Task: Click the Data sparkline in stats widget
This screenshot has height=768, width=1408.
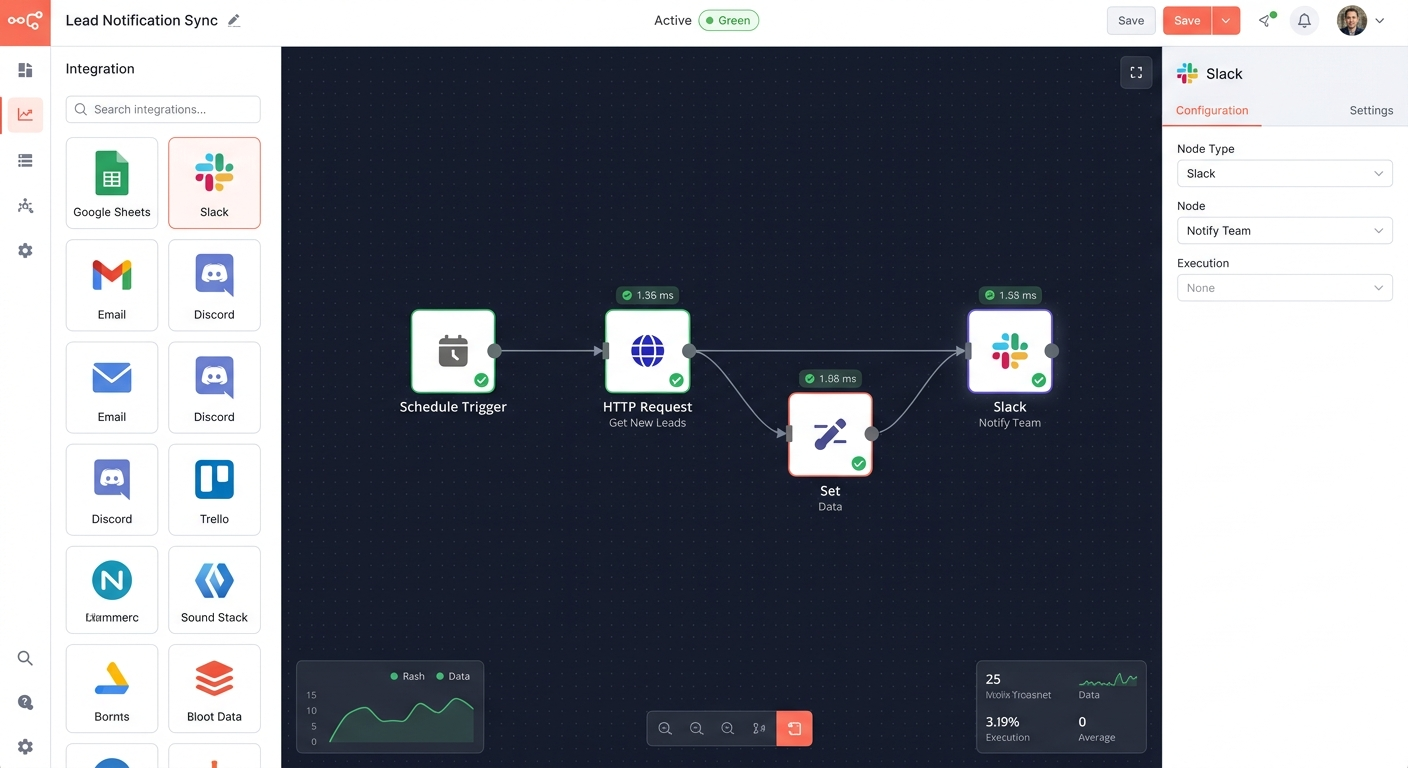Action: [1108, 679]
